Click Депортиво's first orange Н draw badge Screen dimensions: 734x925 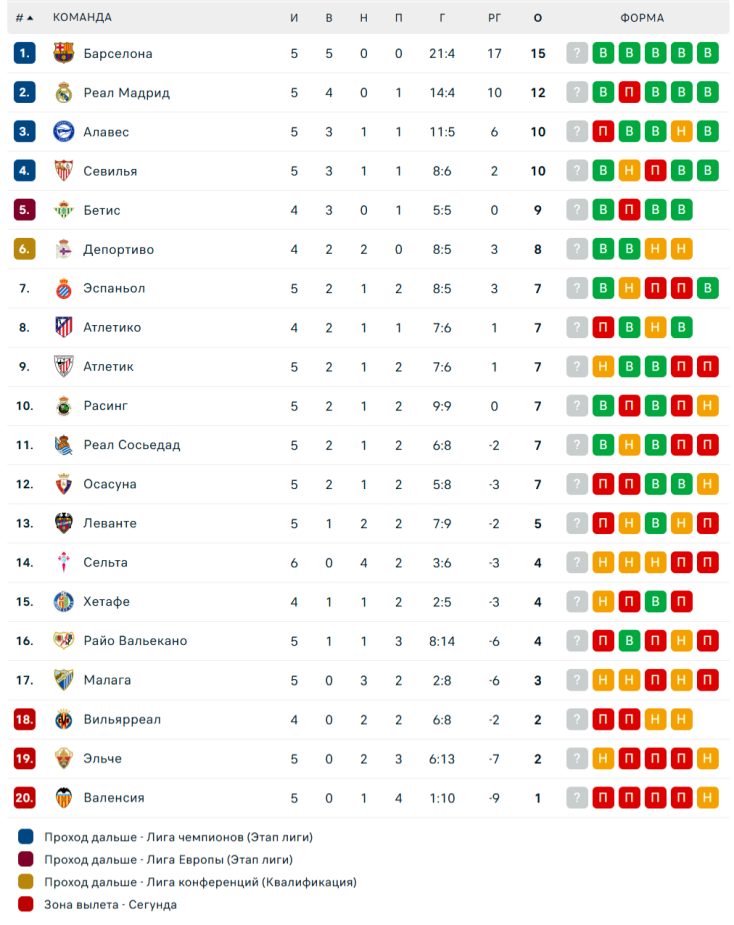[655, 249]
